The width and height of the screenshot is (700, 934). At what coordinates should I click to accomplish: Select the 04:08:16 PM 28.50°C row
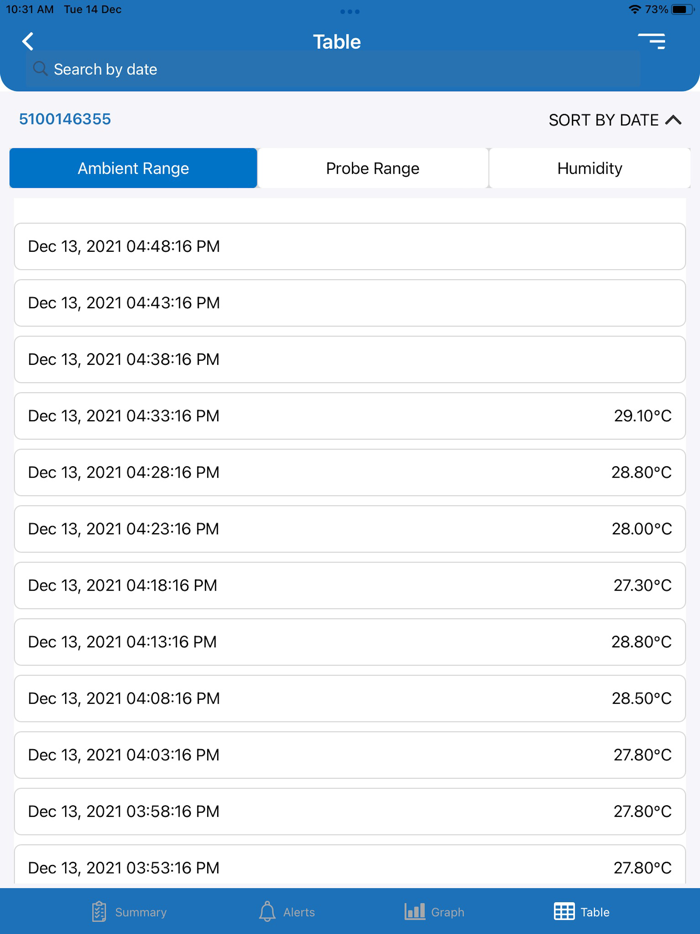coord(350,699)
